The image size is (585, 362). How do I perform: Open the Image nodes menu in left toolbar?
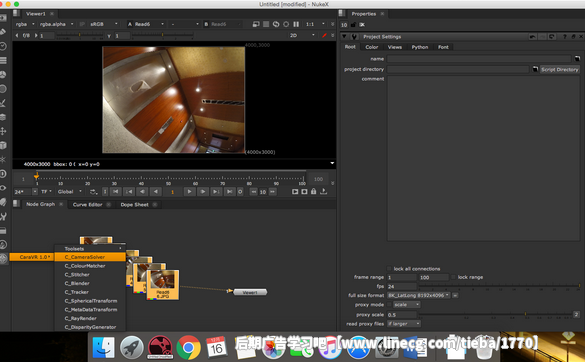(x=3, y=18)
